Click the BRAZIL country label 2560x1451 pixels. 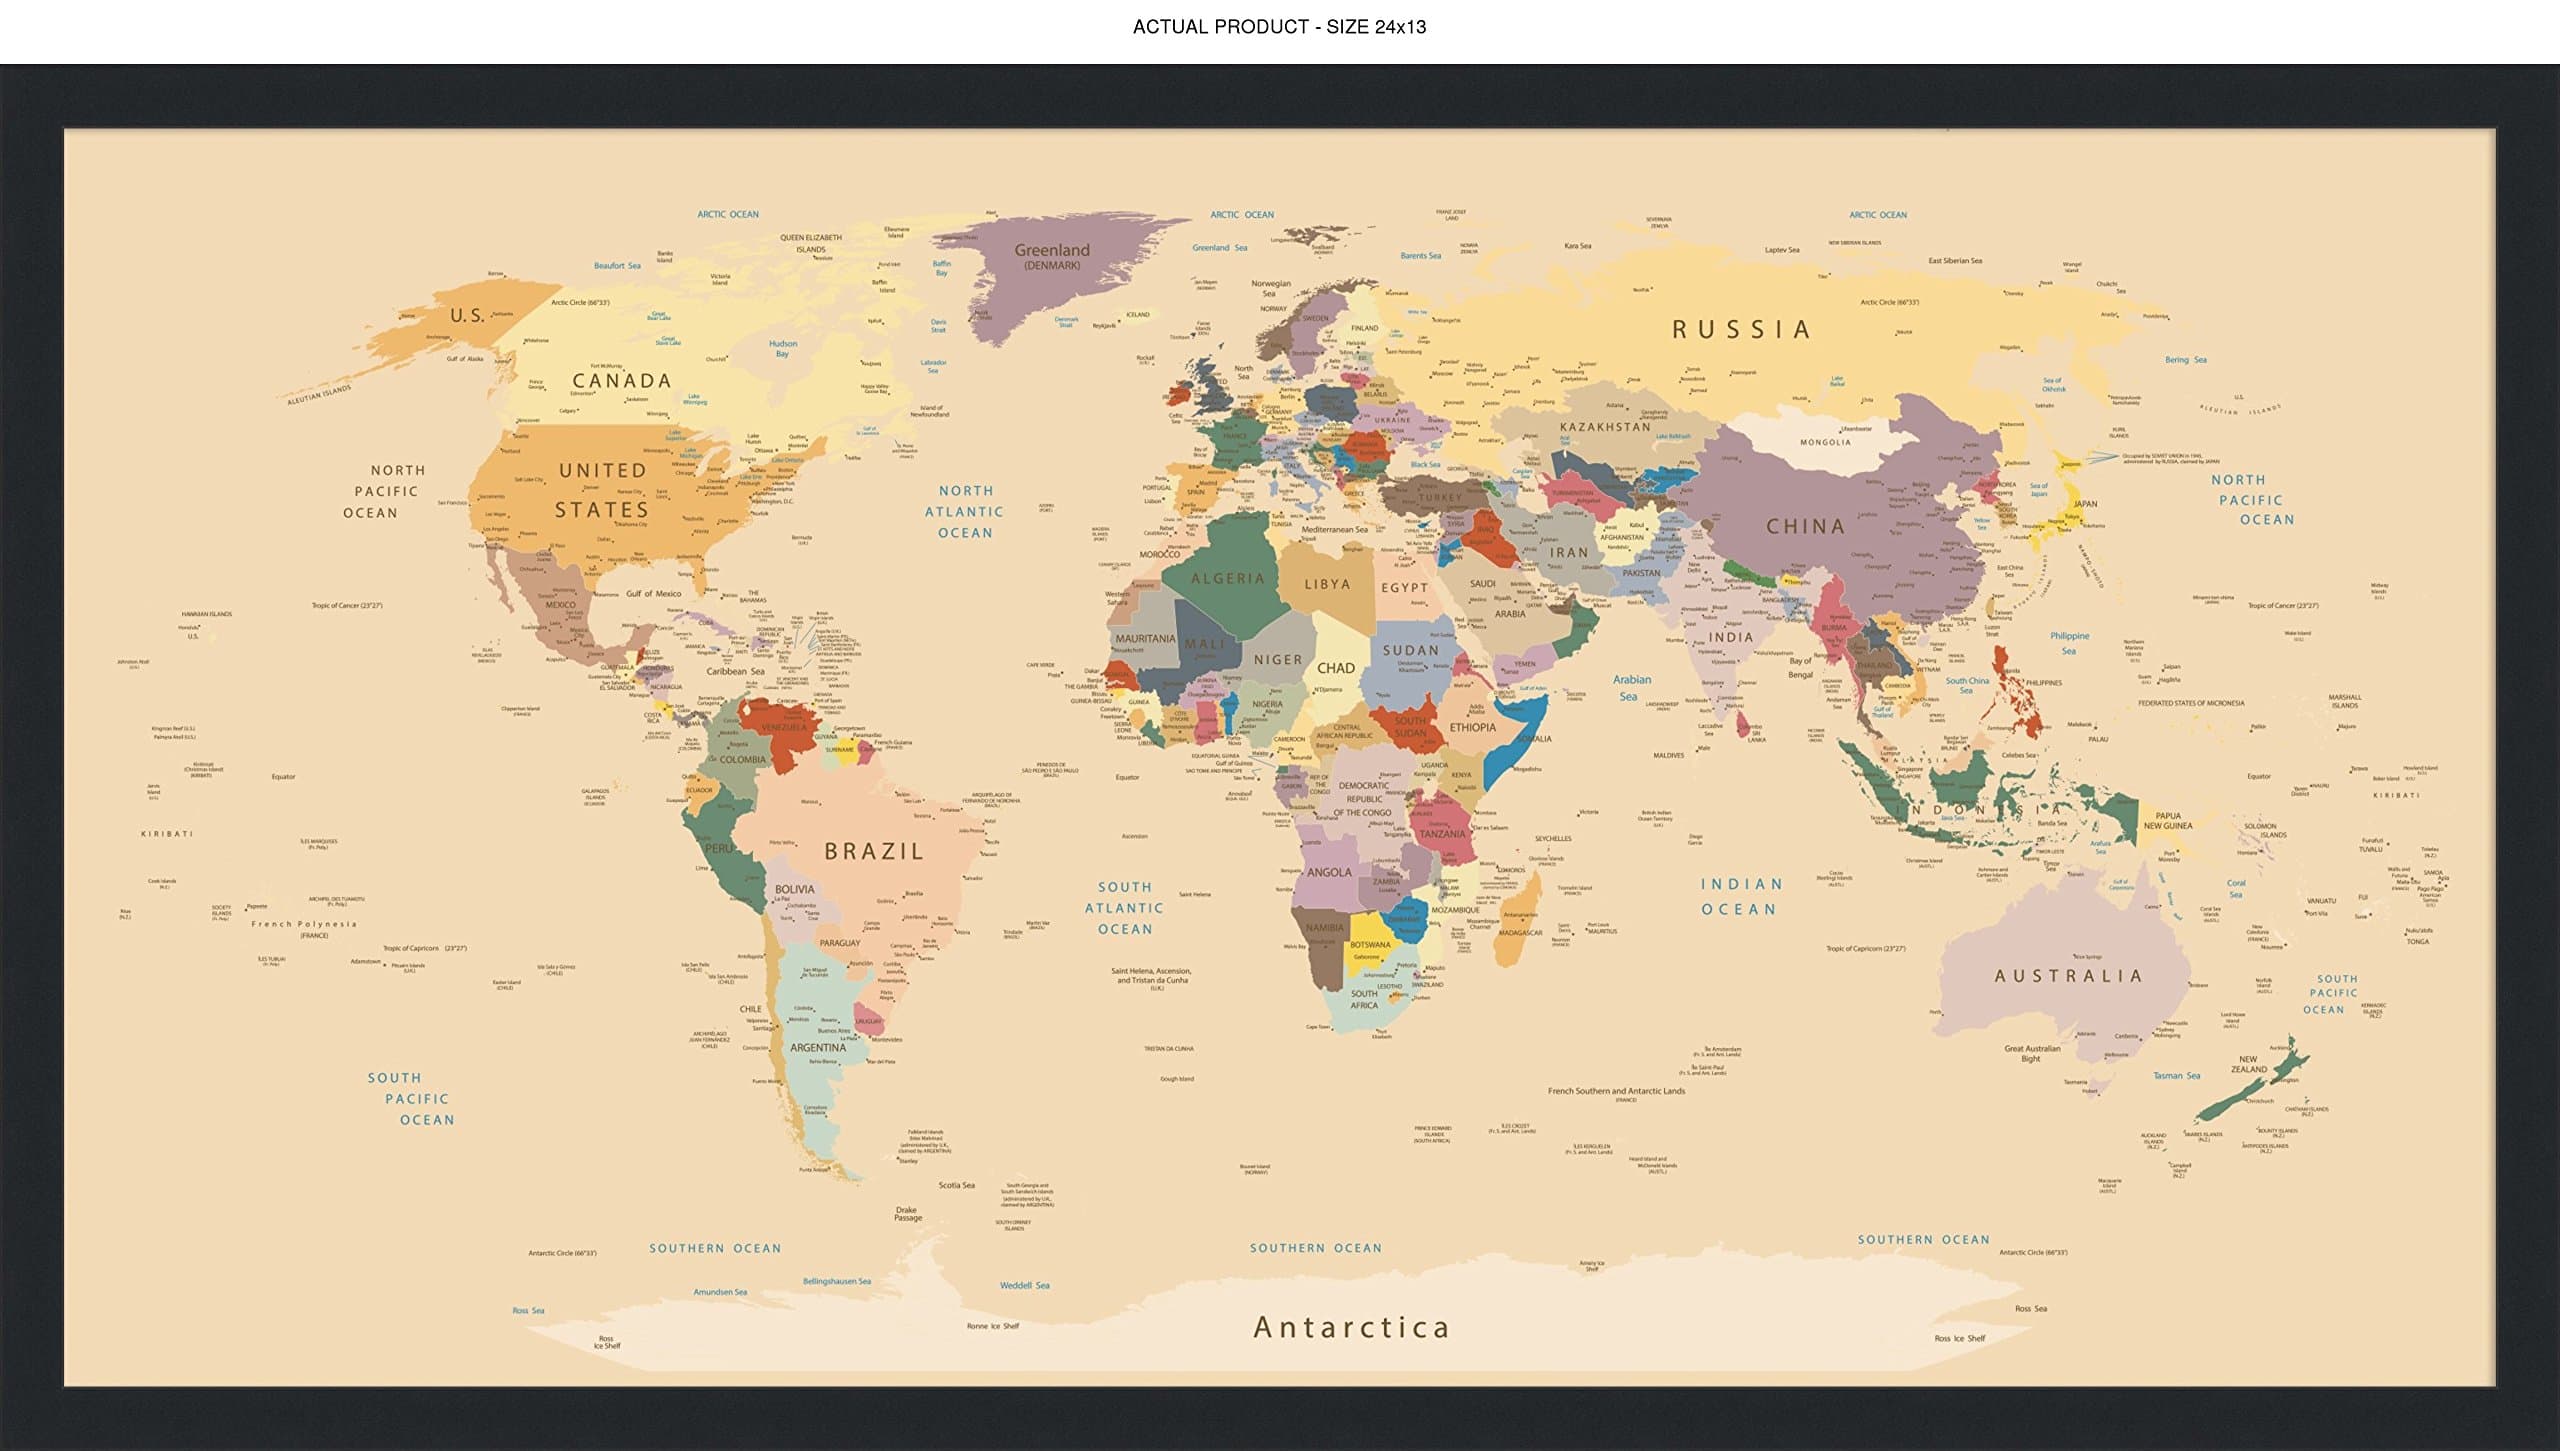point(873,852)
